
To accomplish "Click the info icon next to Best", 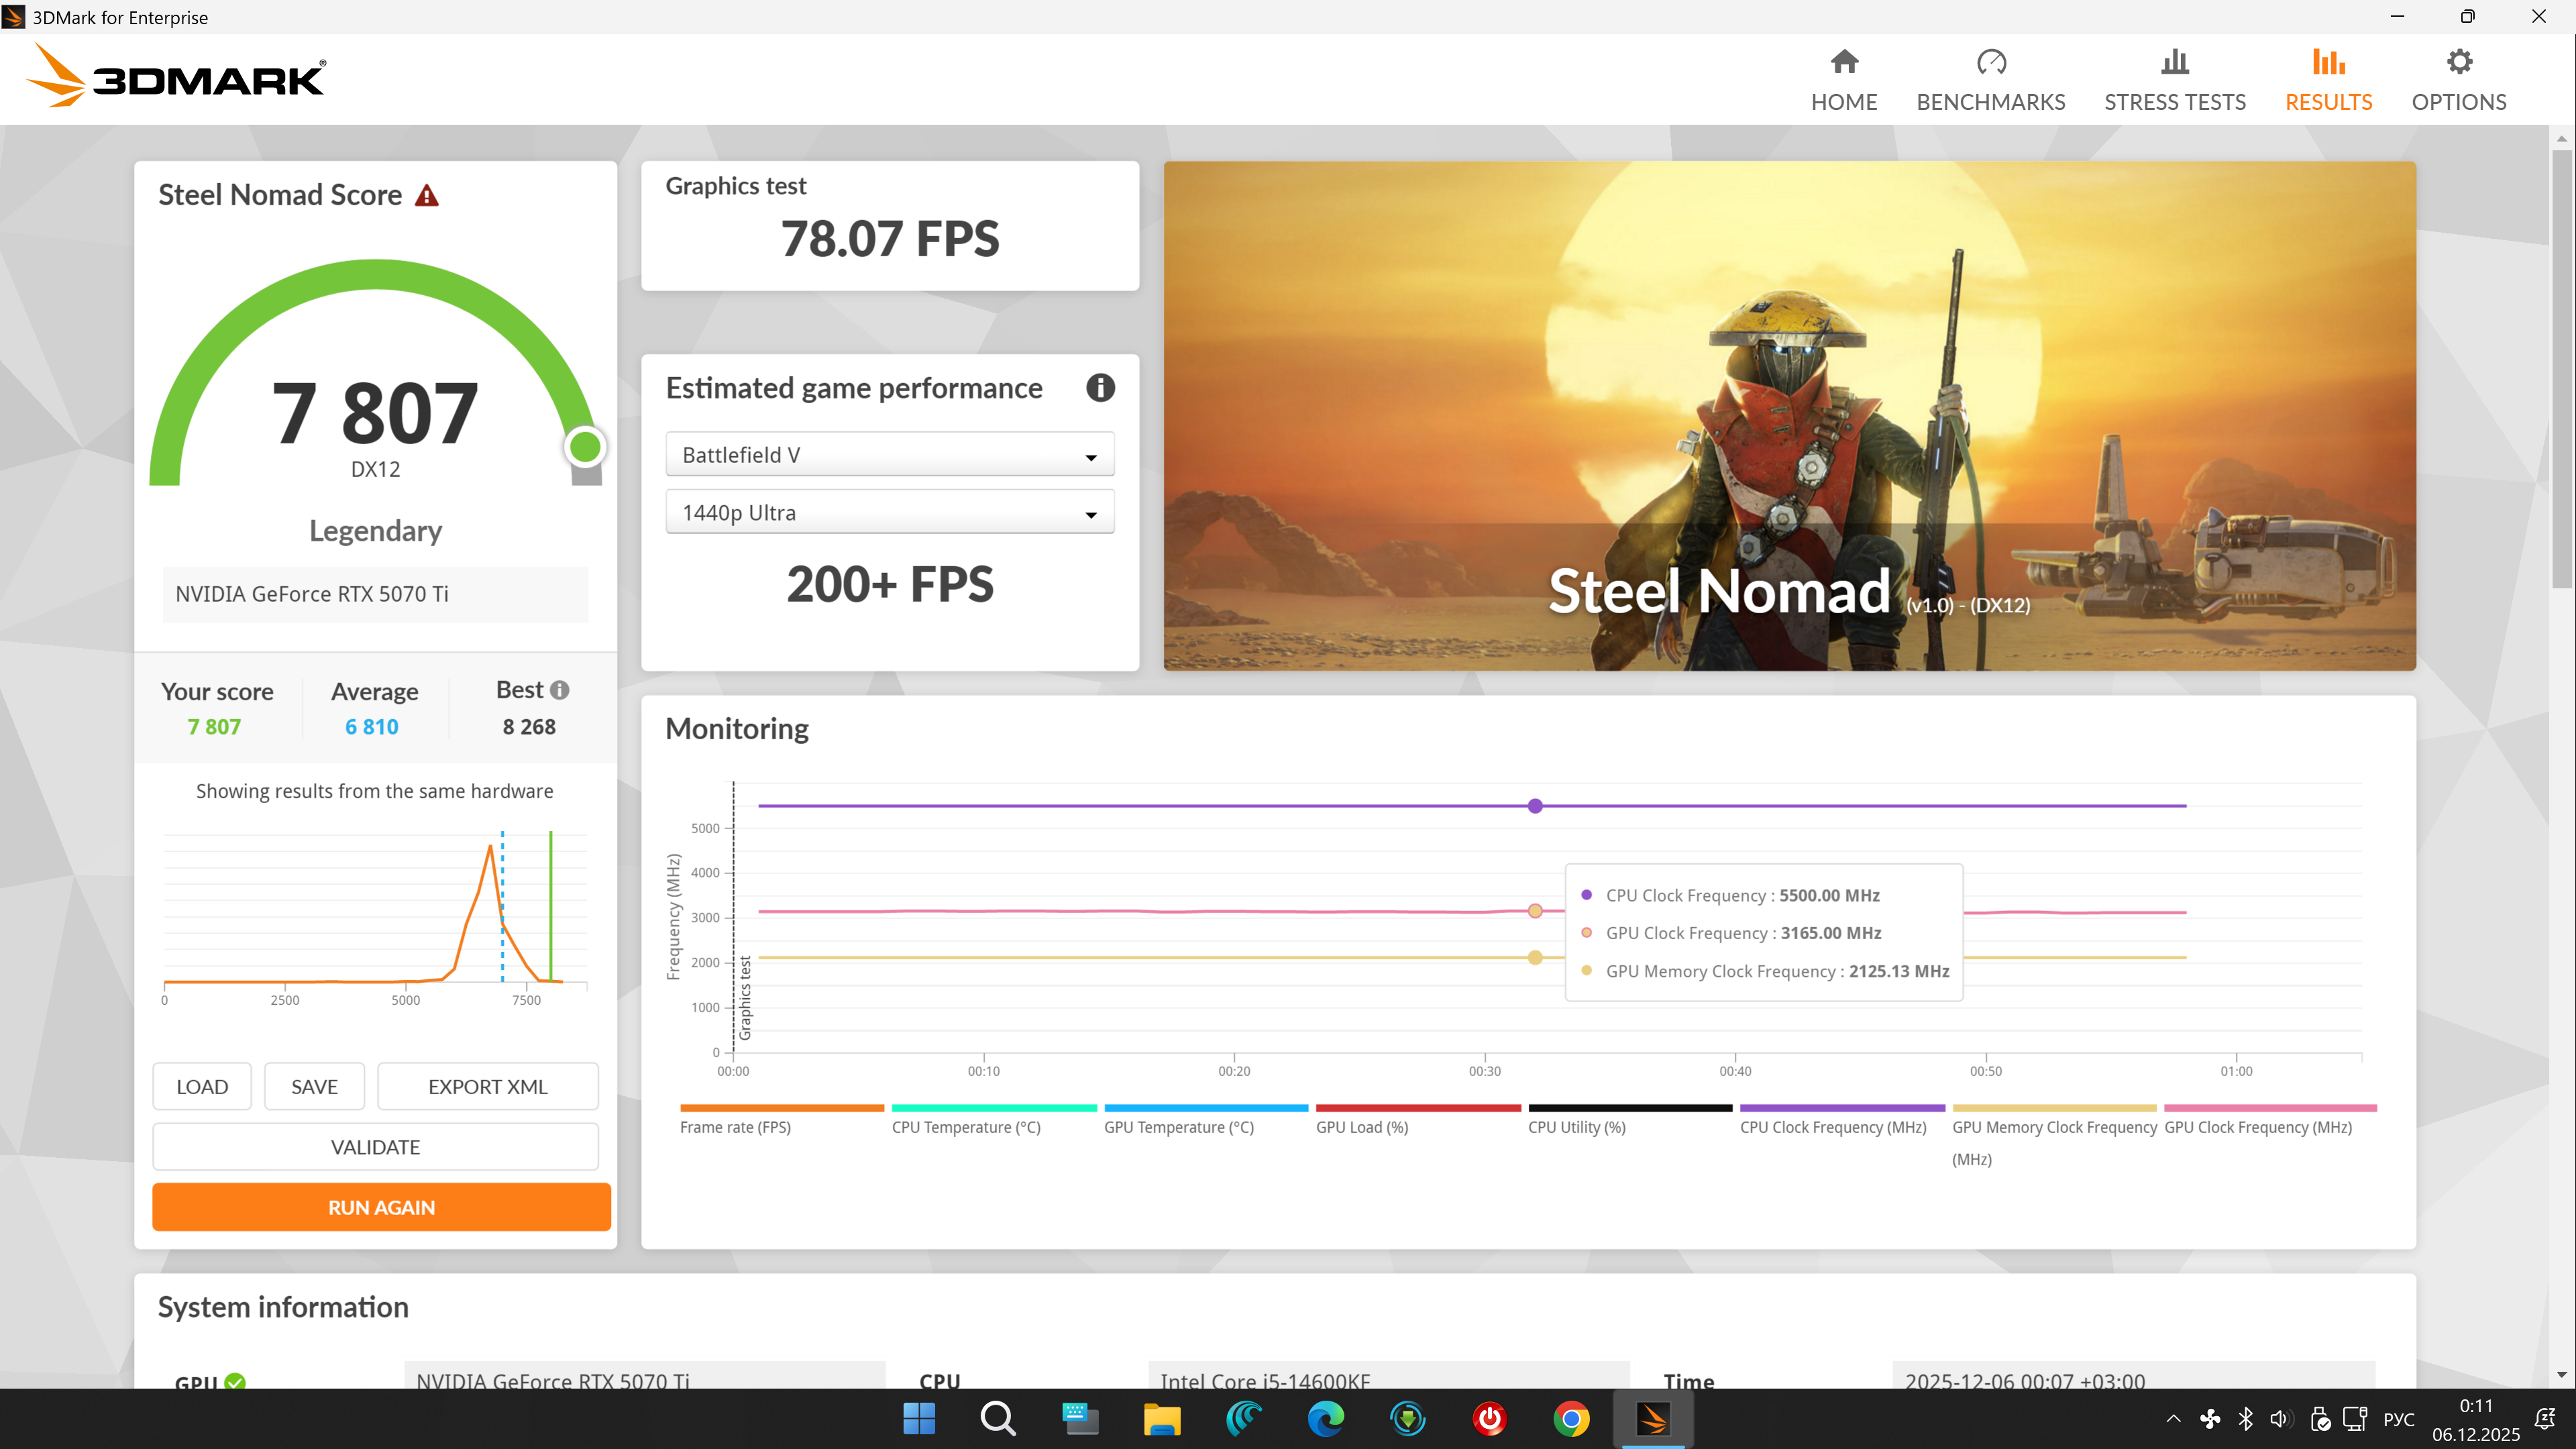I will (x=560, y=690).
